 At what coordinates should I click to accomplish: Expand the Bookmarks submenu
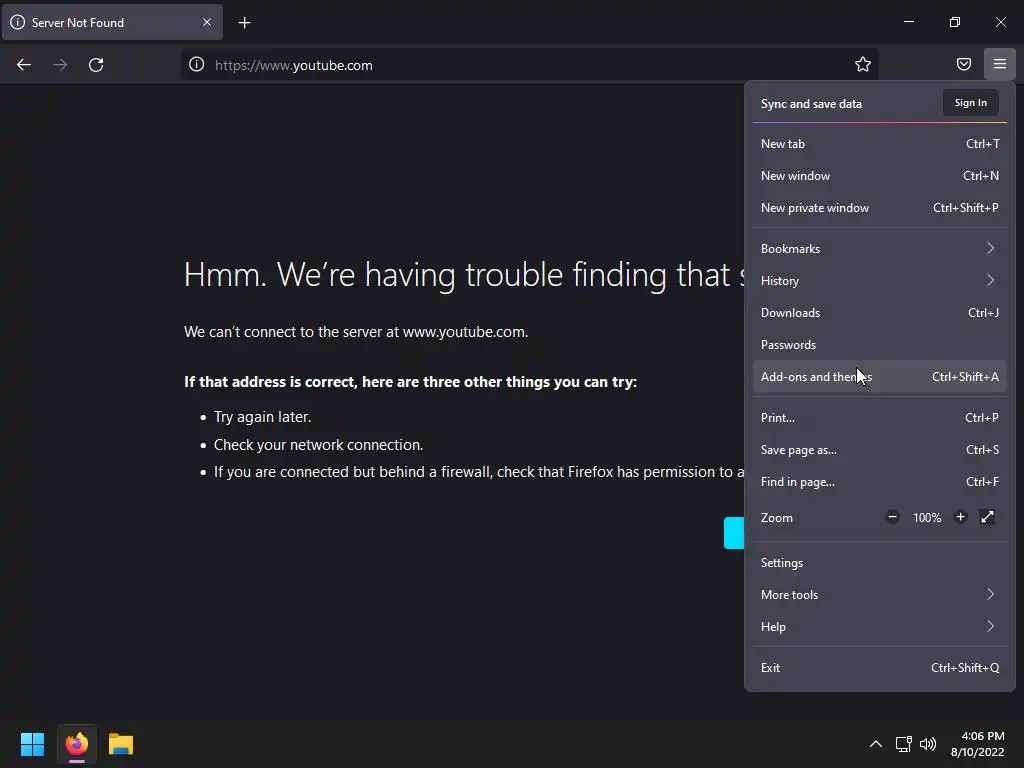(880, 249)
